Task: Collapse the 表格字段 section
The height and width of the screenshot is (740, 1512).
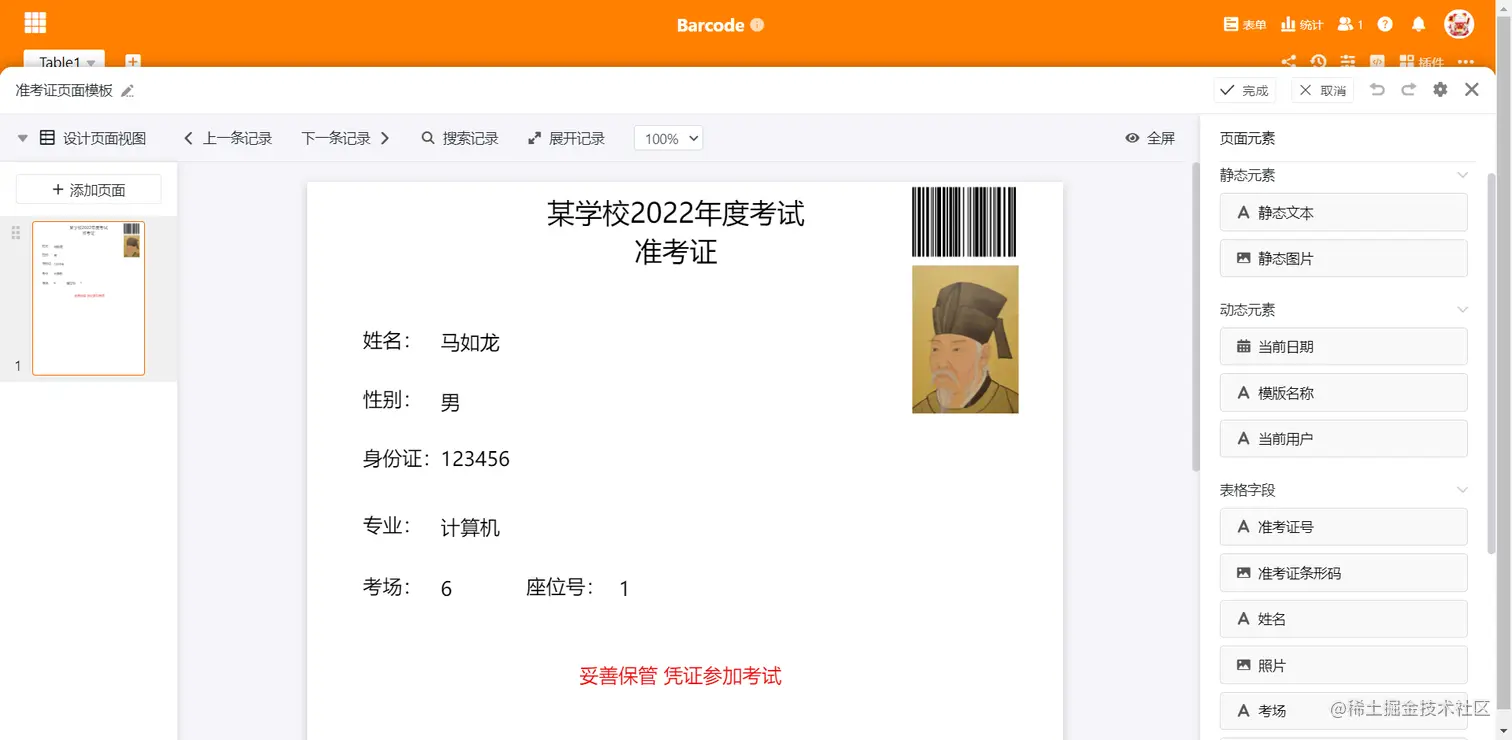Action: tap(1462, 490)
